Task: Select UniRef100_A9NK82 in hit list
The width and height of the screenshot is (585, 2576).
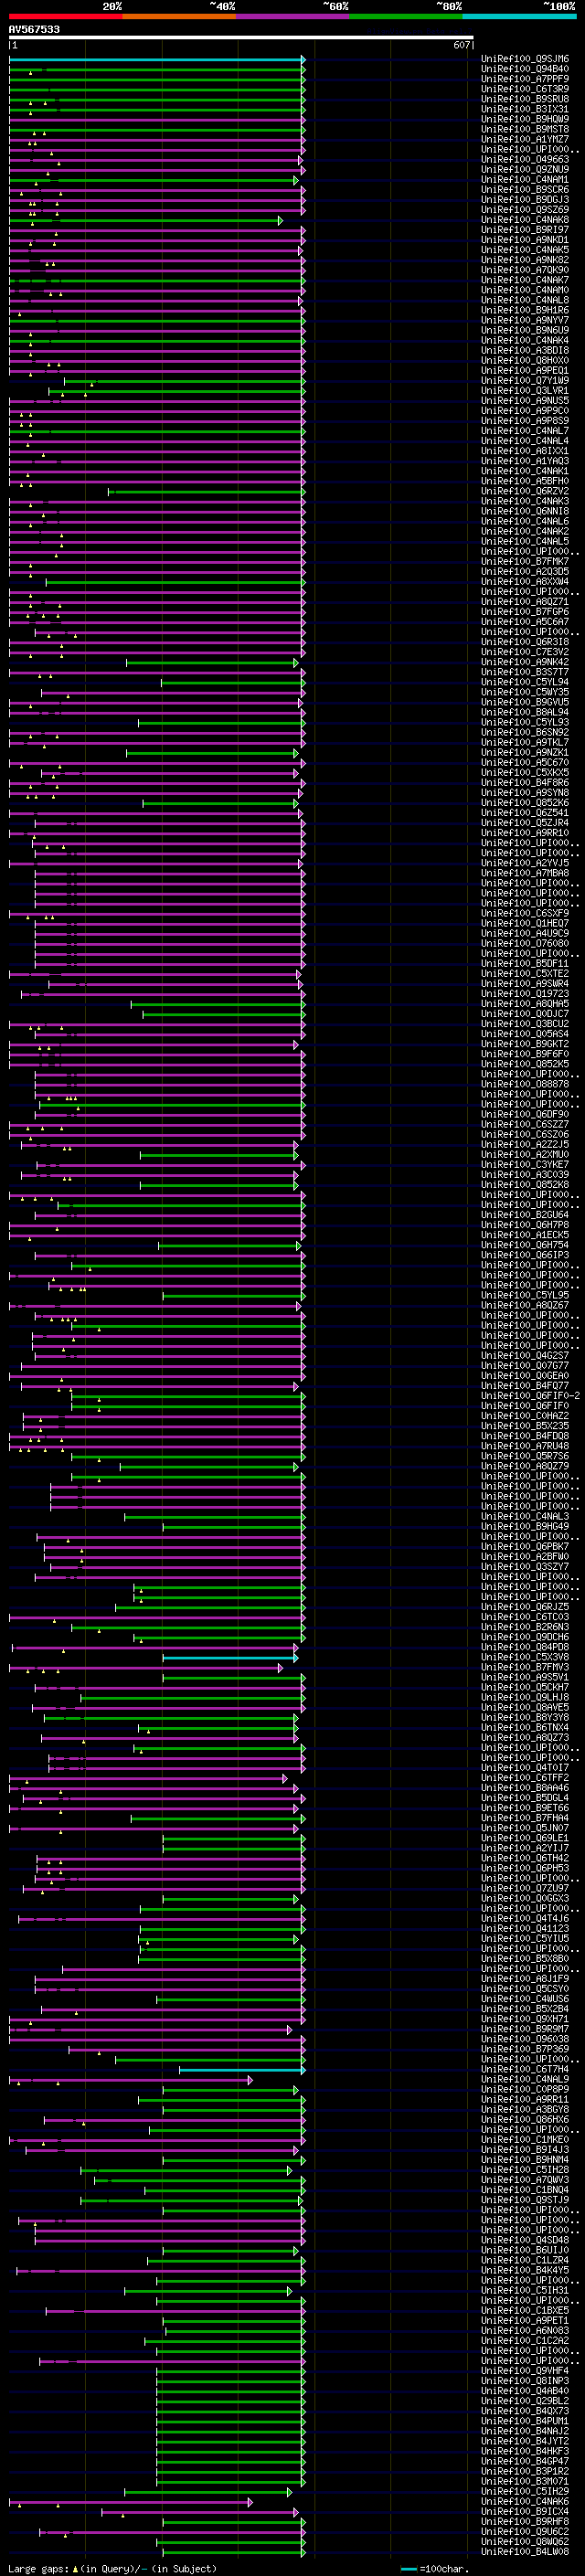Action: click(525, 260)
